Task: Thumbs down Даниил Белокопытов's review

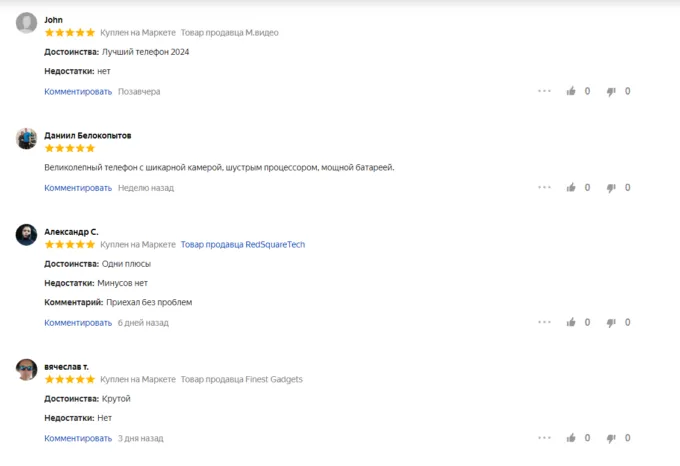Action: point(611,187)
